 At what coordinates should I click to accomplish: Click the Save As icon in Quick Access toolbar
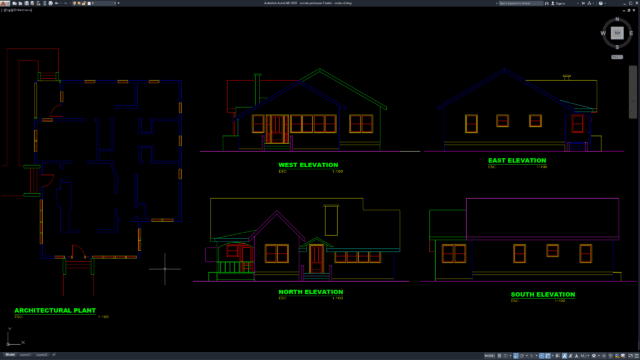pos(32,3)
